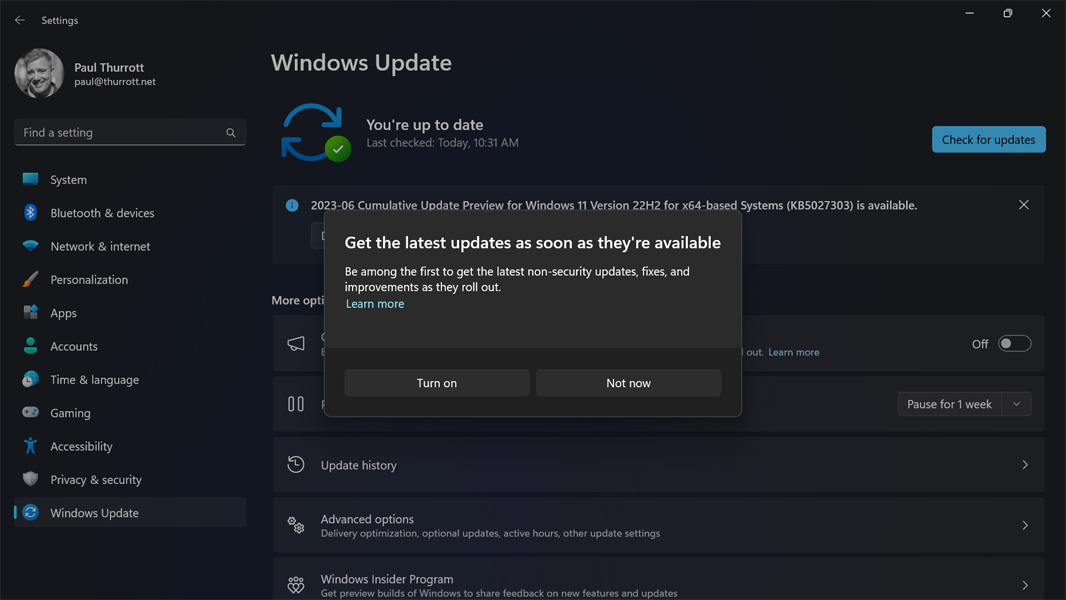This screenshot has height=600, width=1066.
Task: Click the Windows Insider Program icon
Action: pos(296,585)
